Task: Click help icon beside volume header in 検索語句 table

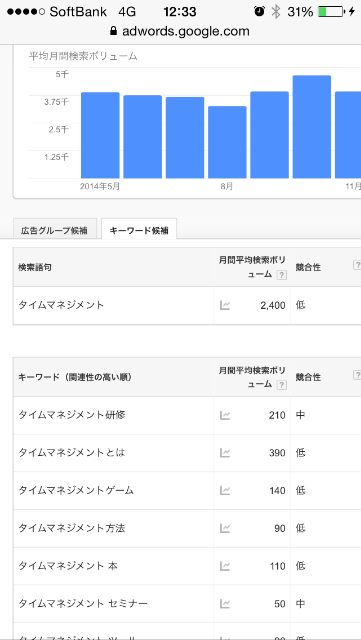Action: pos(281,275)
